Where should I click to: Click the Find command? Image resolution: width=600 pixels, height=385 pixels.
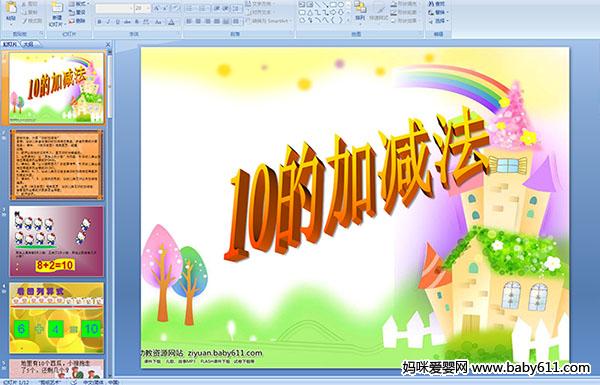[x=437, y=4]
